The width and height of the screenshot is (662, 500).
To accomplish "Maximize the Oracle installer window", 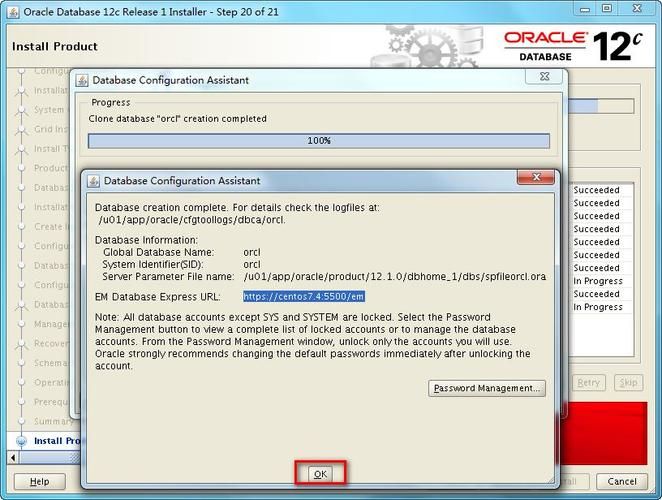I will pos(607,9).
